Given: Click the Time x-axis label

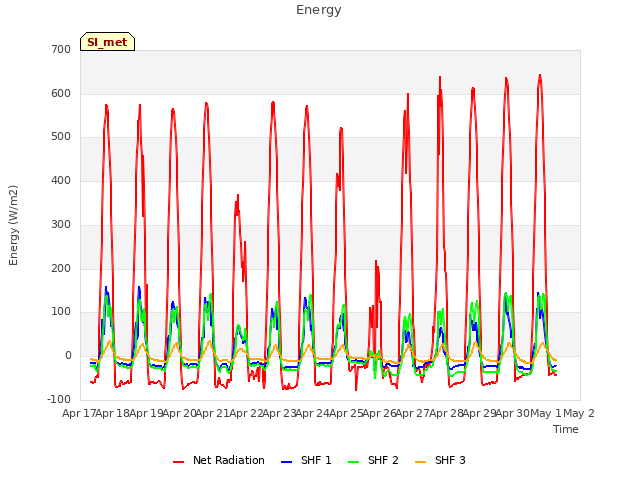Looking at the screenshot, I should 566,429.
